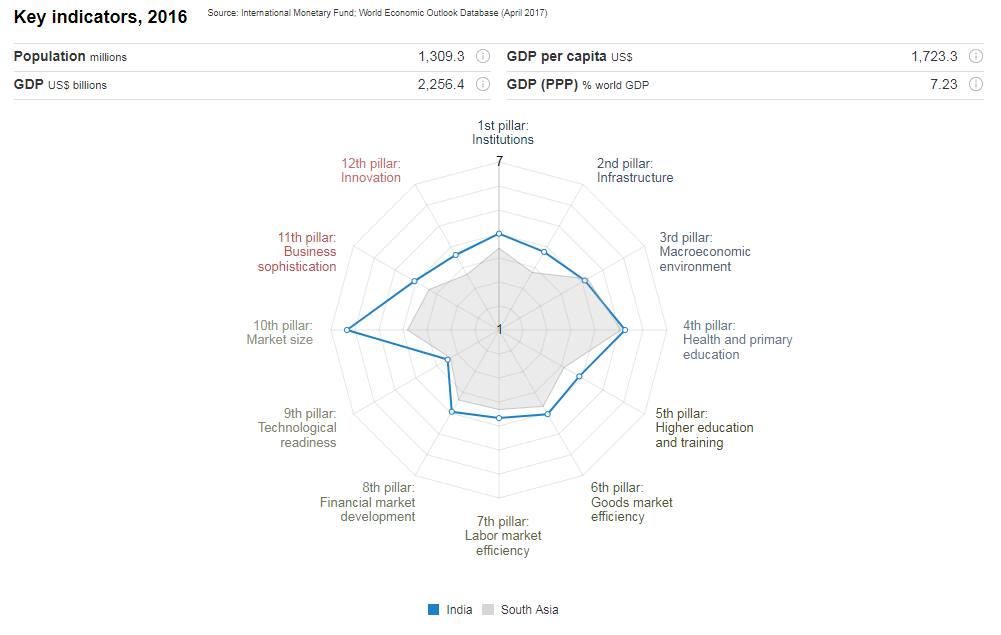Viewport: 1001px width, 635px height.
Task: Open the 2nd pillar: Infrastructure label
Action: [x=635, y=171]
